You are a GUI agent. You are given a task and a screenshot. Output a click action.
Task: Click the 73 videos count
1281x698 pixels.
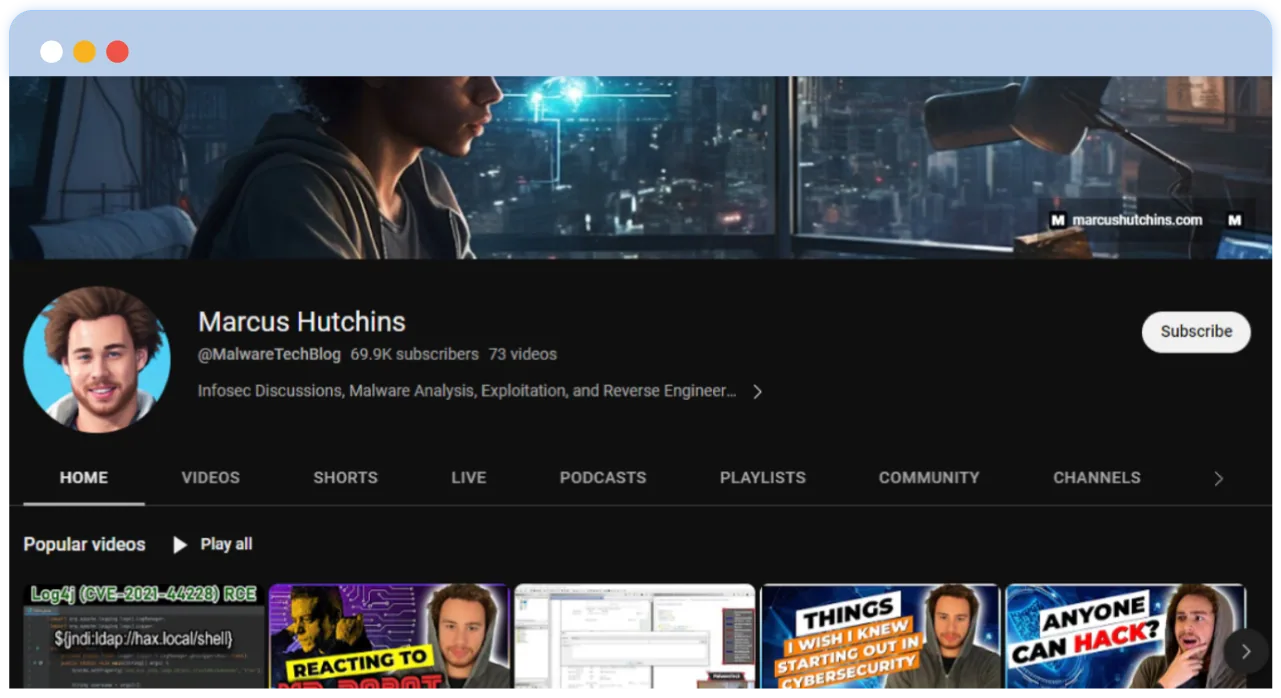pyautogui.click(x=522, y=354)
